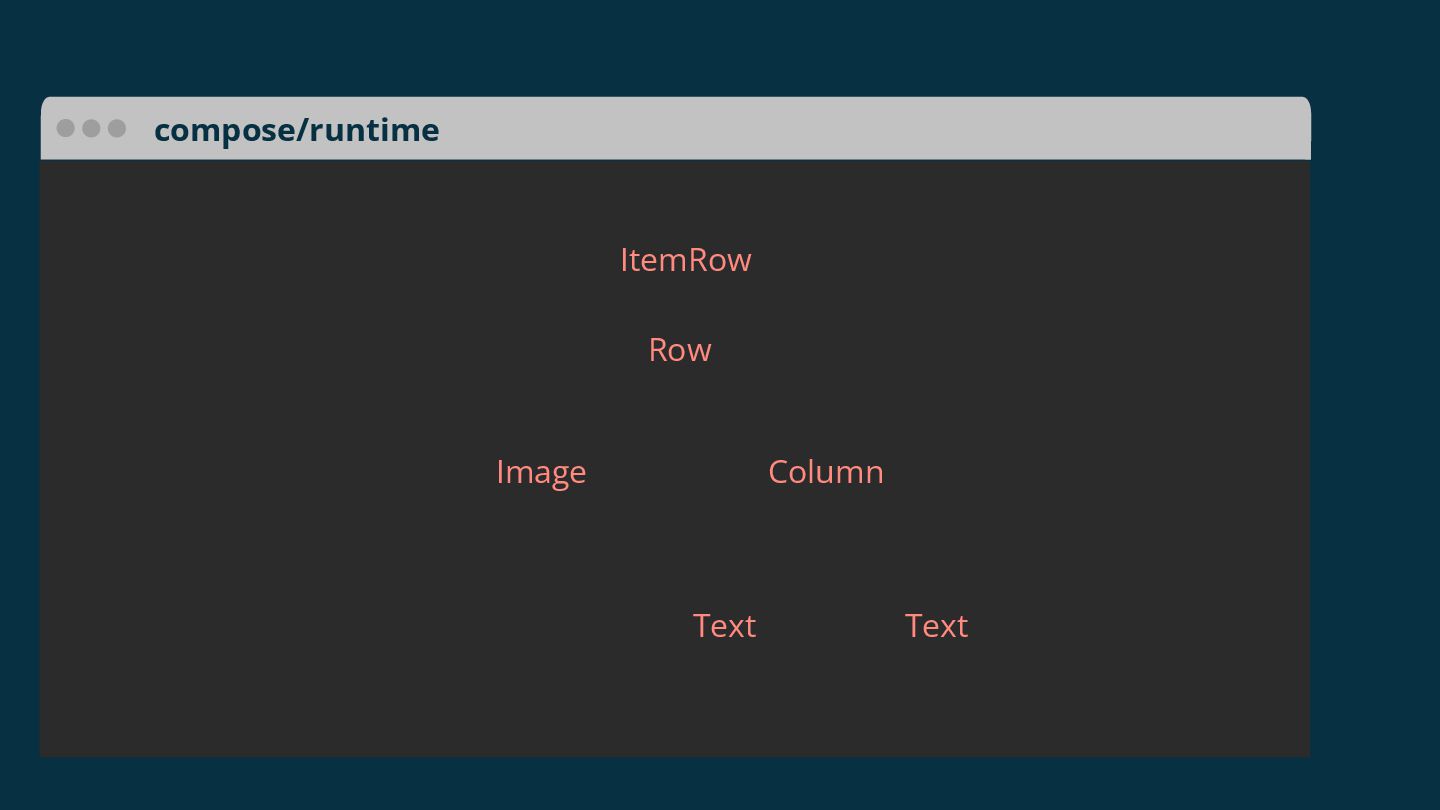Pick the Image leaf left of Column

pos(541,472)
